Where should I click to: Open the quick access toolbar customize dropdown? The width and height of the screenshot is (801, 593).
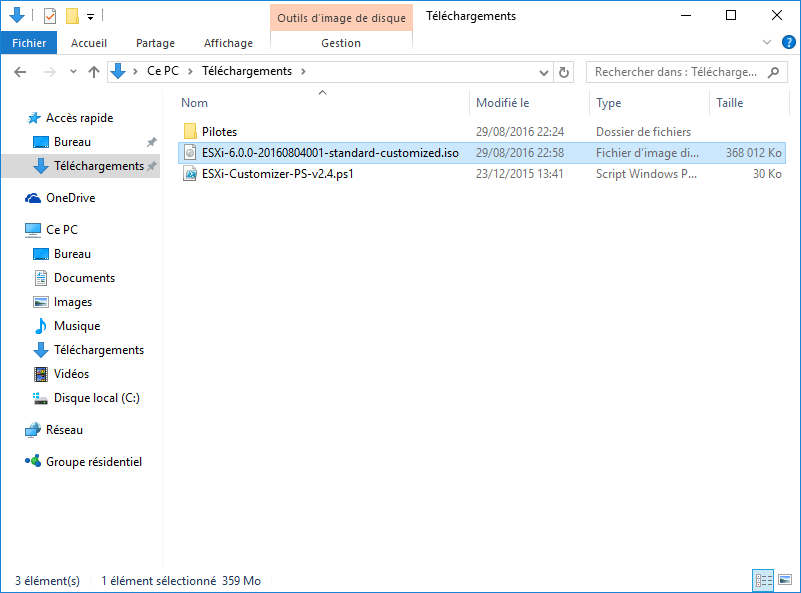pyautogui.click(x=90, y=17)
